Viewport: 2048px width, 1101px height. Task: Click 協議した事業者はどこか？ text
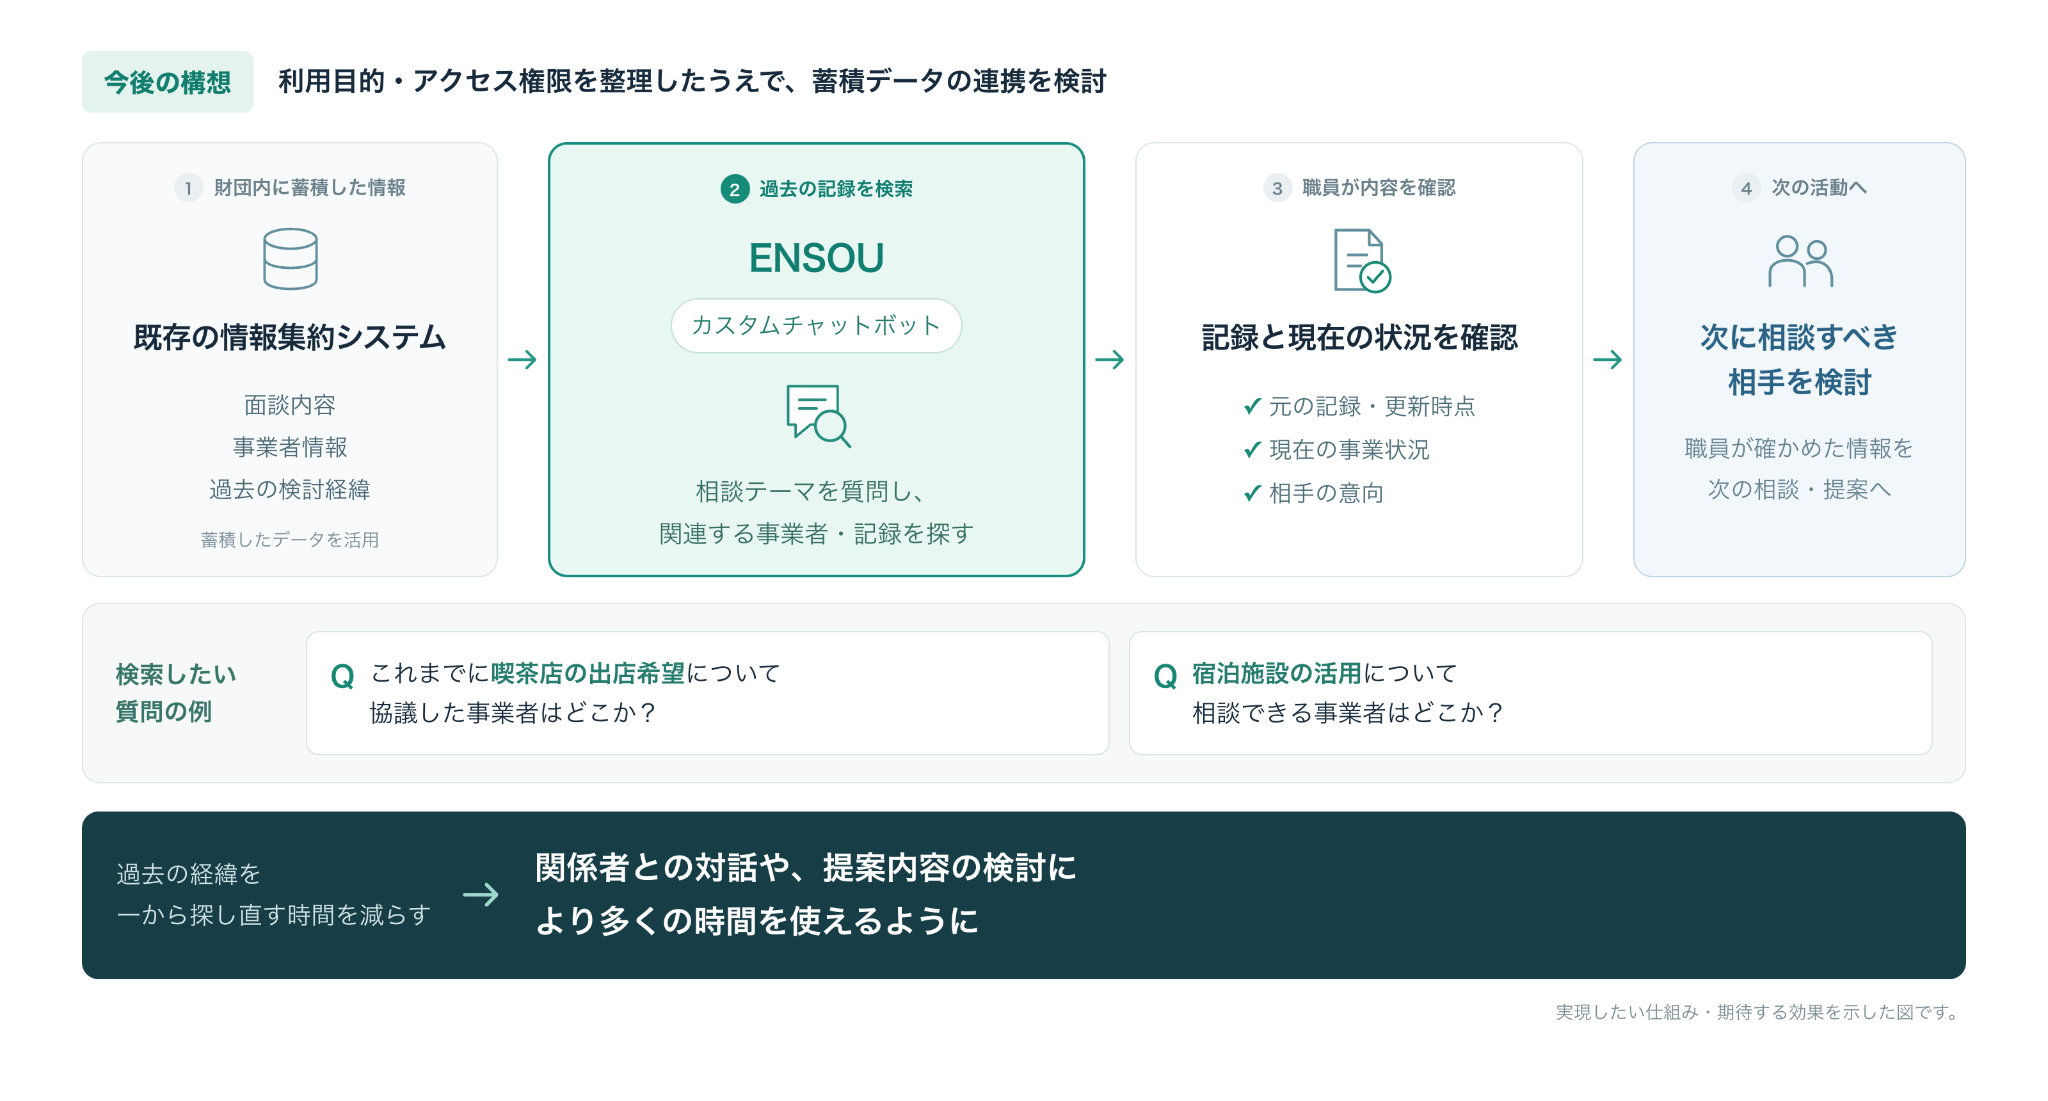click(x=513, y=713)
